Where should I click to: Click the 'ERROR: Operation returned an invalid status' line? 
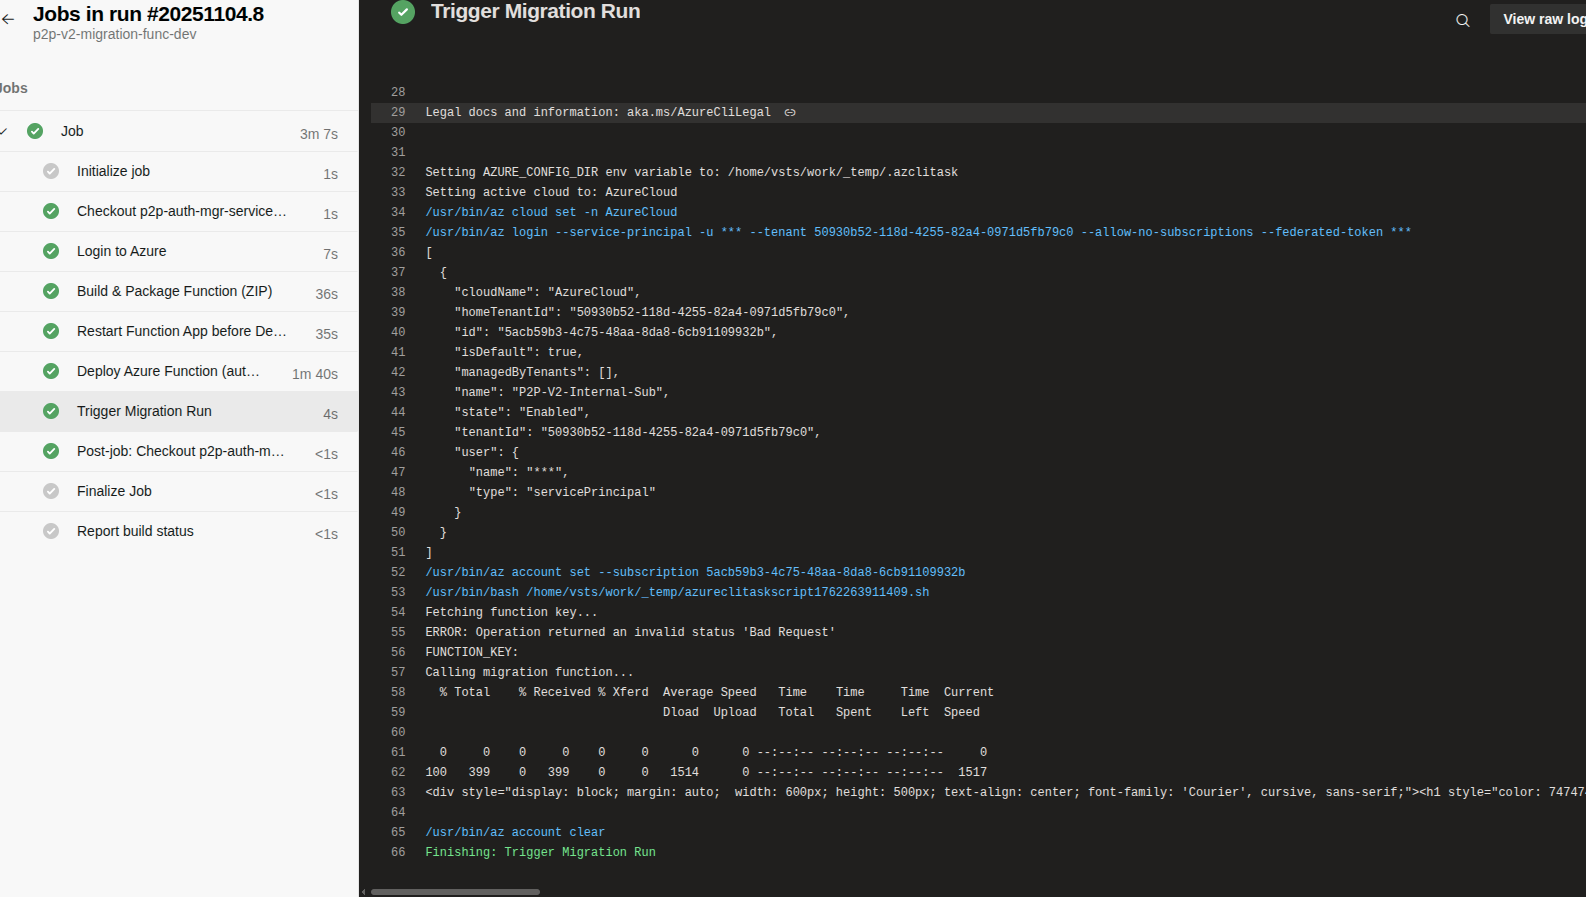tap(630, 633)
